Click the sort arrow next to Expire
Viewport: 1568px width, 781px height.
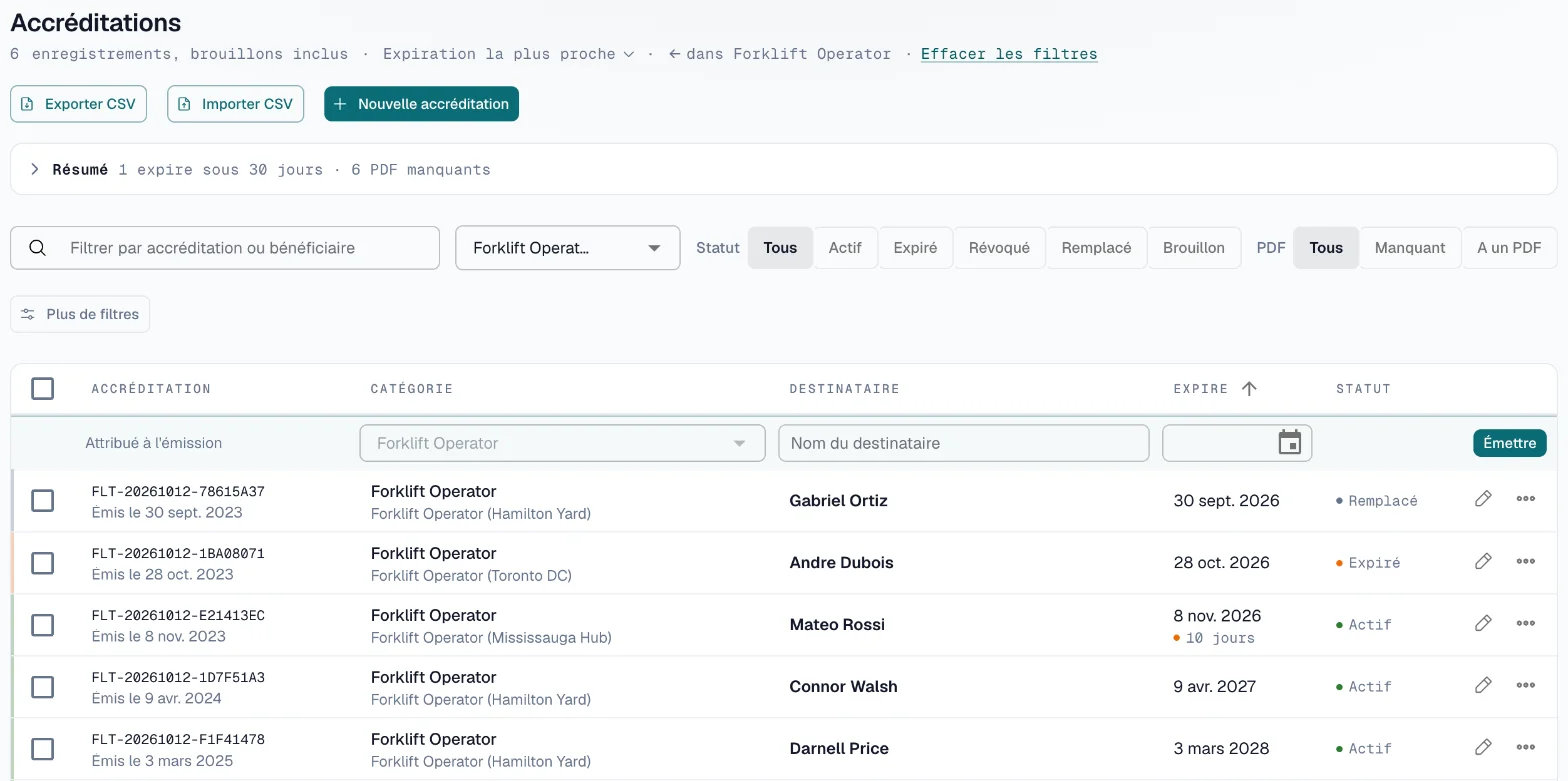(x=1249, y=389)
